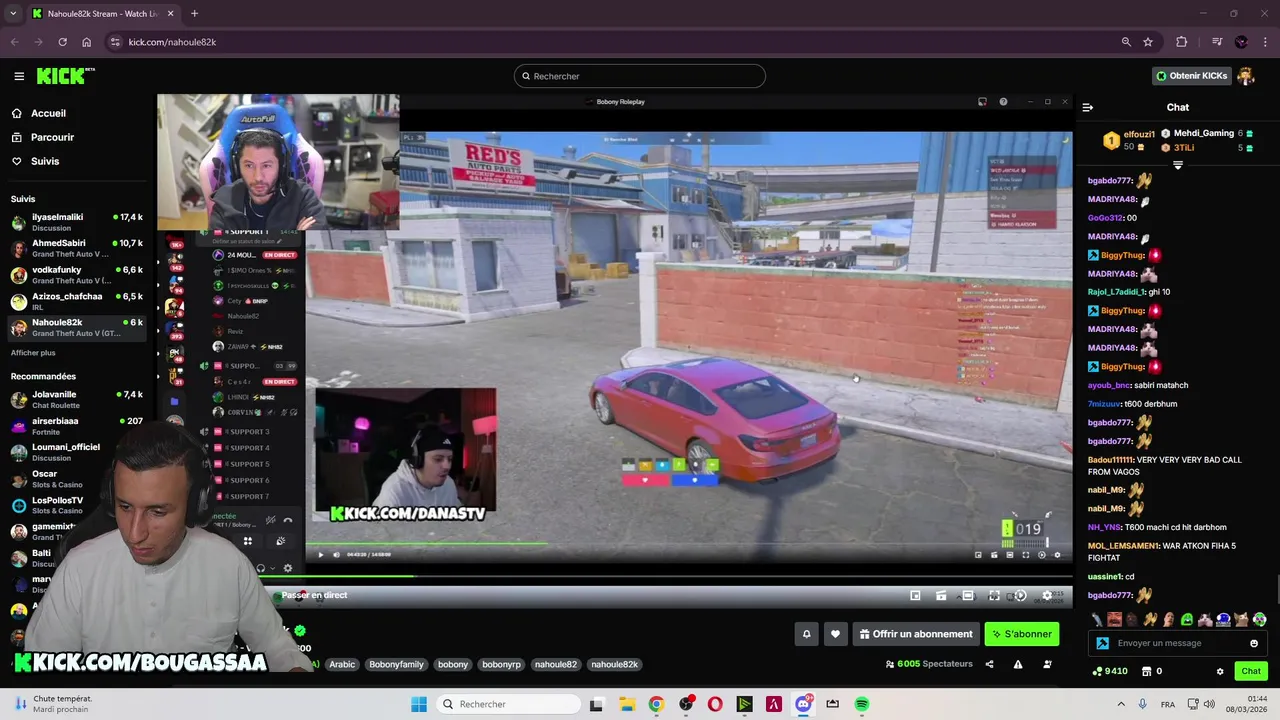This screenshot has height=720, width=1280.
Task: Open the Kick hamburger sidebar menu
Action: pos(19,76)
